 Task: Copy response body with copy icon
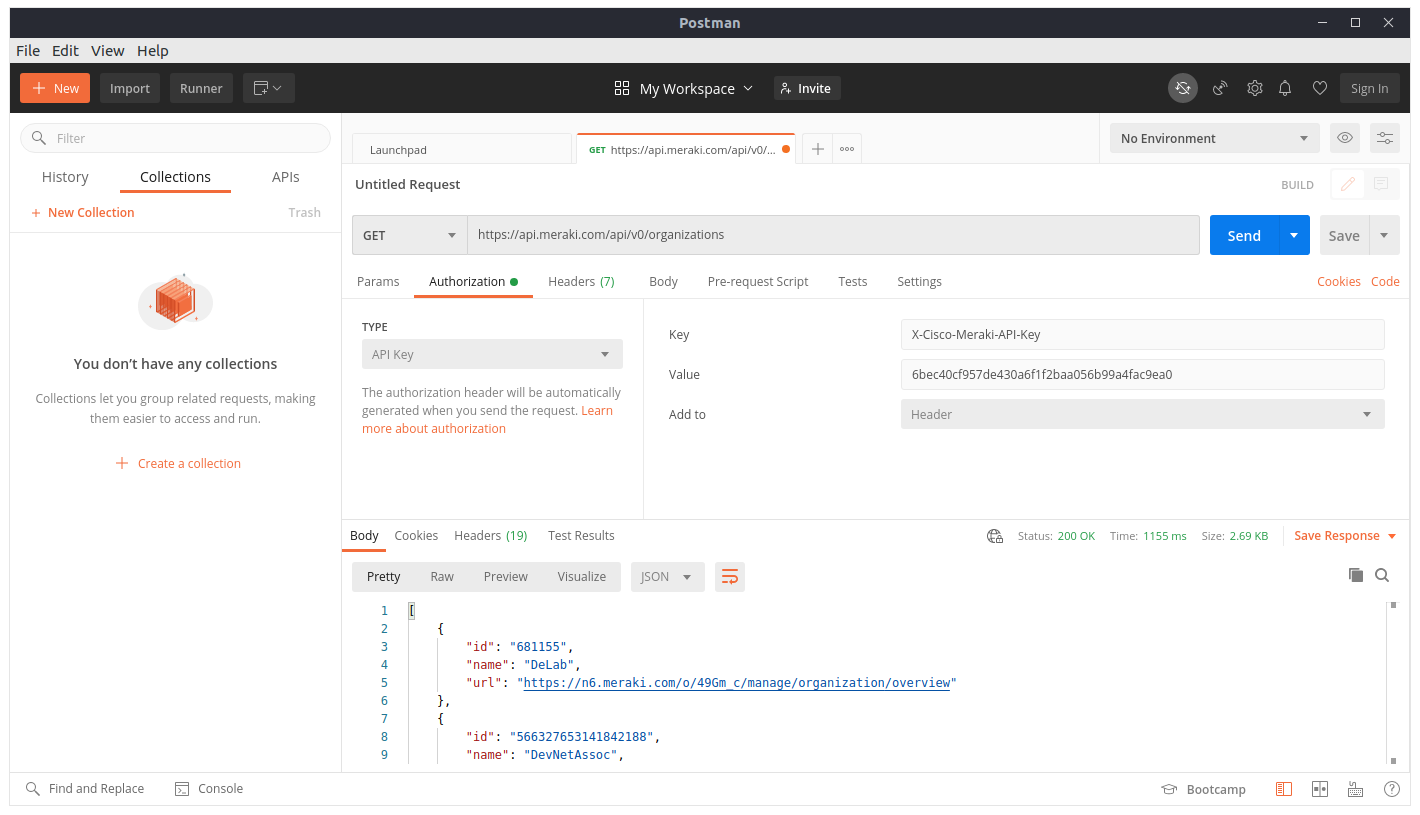click(x=1356, y=575)
